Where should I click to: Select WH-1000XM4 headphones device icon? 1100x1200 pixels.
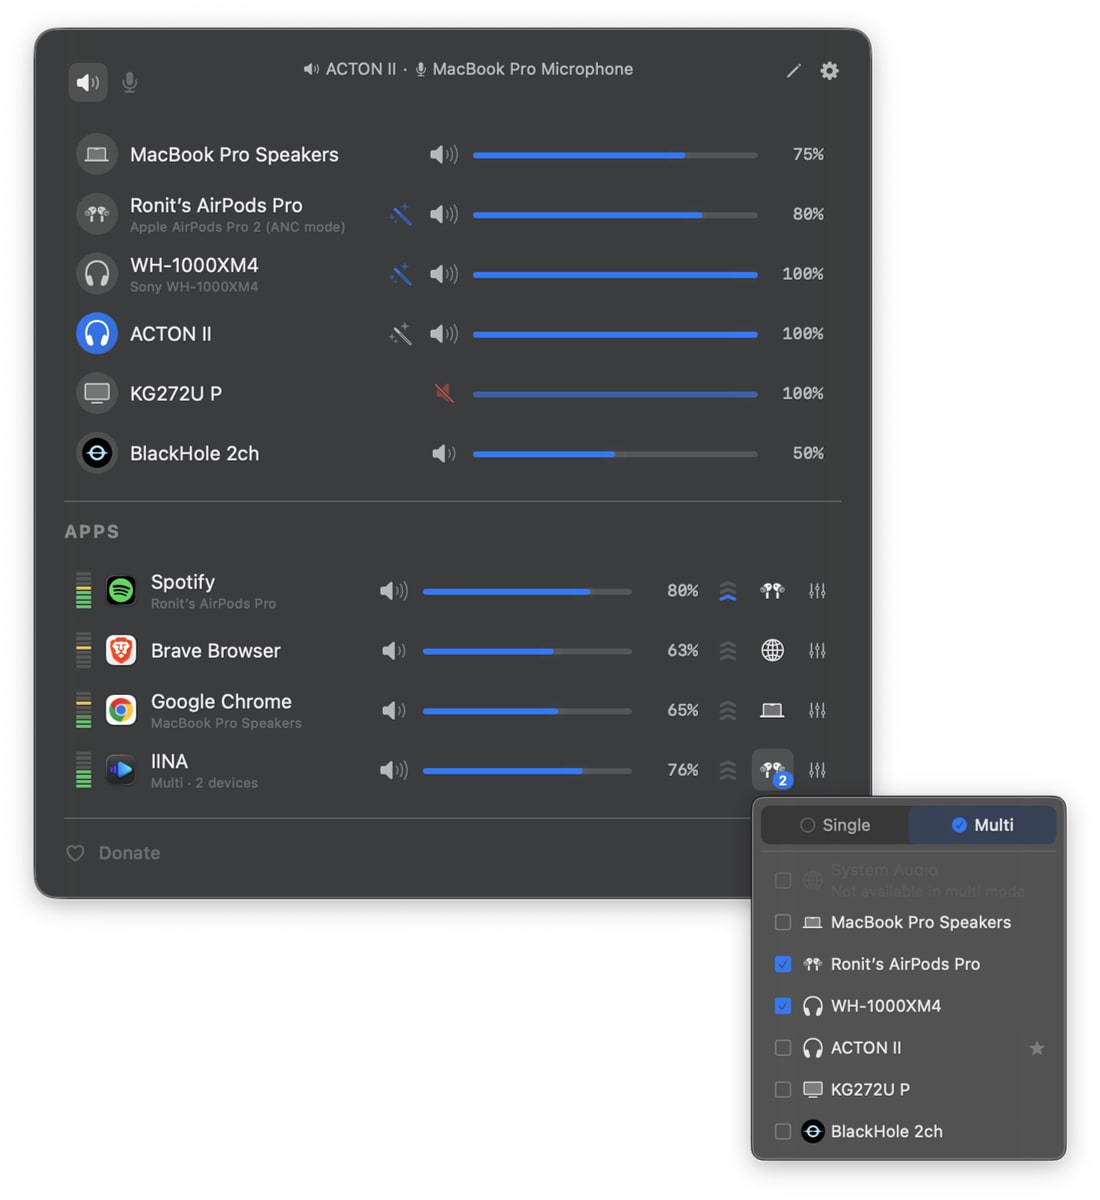pos(97,274)
